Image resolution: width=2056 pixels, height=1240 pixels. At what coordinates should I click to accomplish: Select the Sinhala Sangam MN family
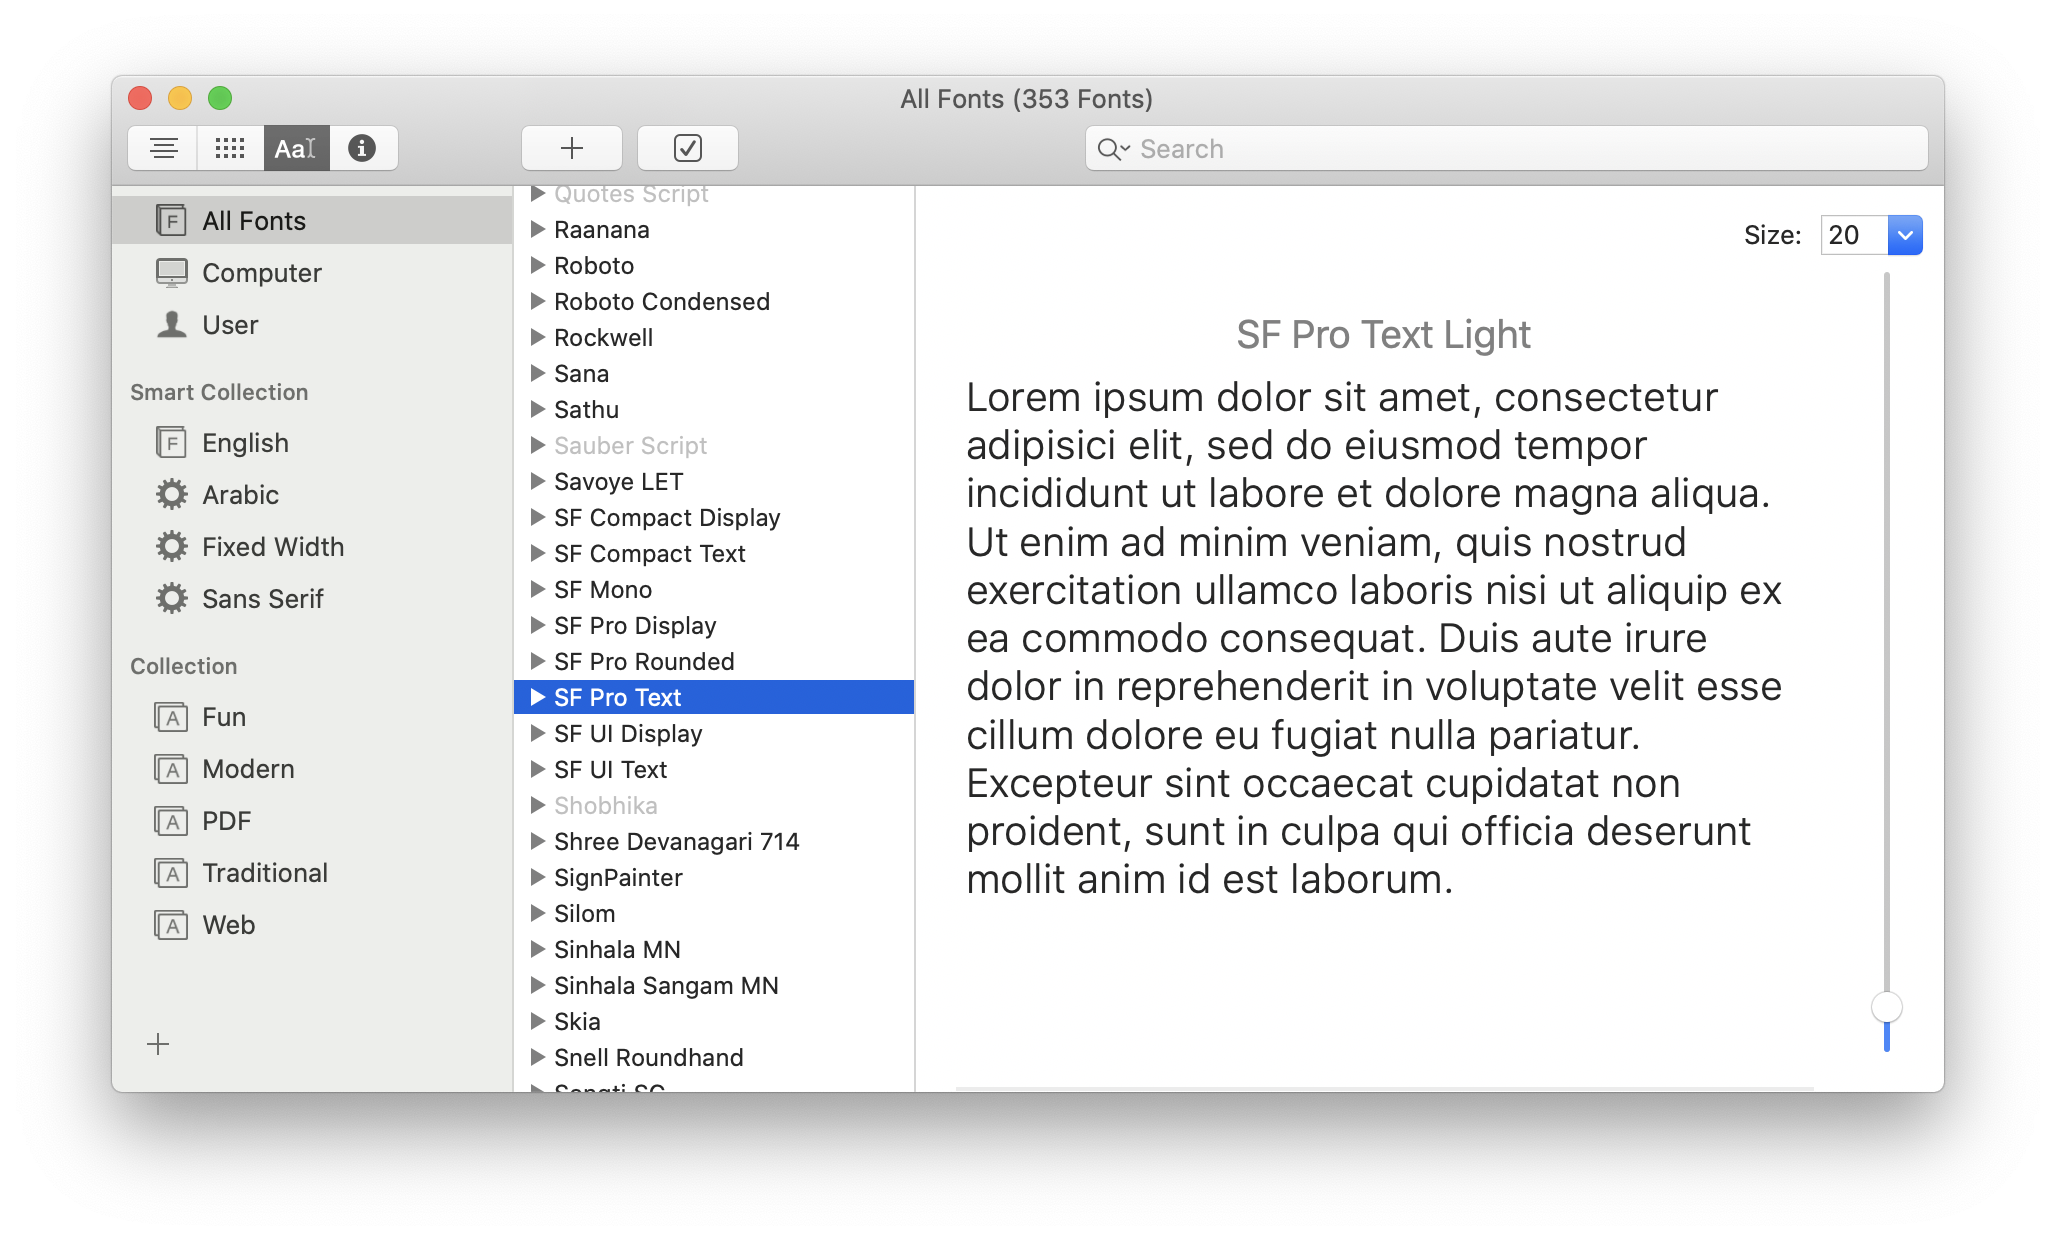714,986
